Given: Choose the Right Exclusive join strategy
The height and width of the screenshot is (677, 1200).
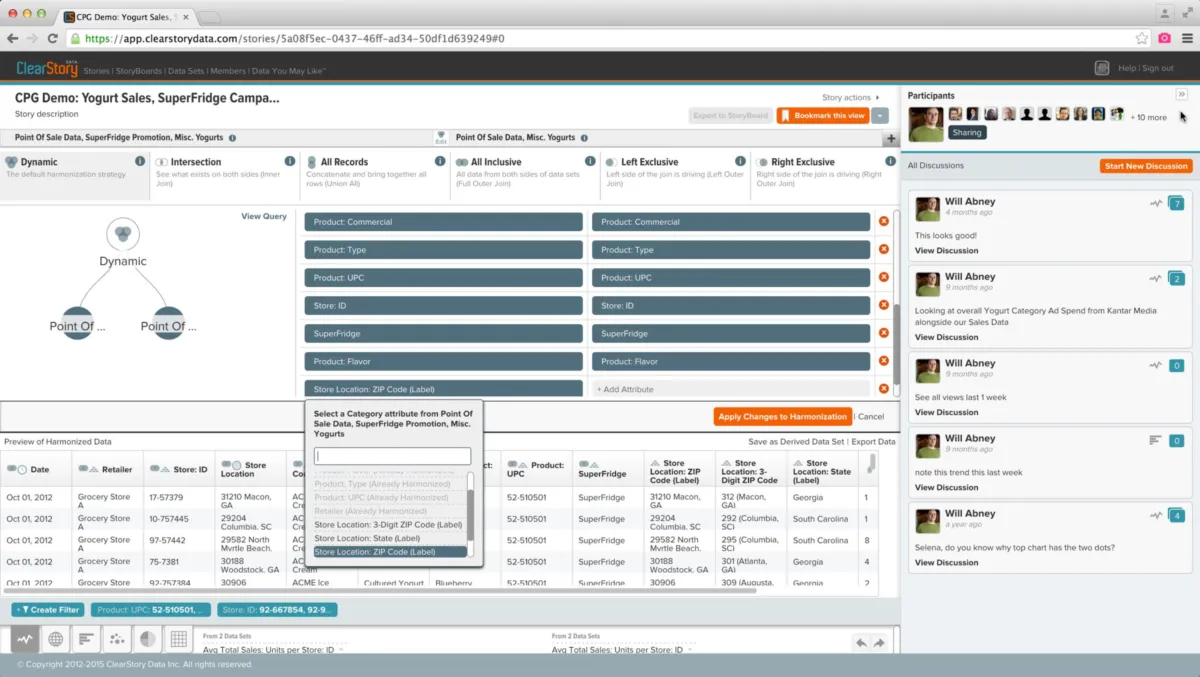Looking at the screenshot, I should tap(825, 175).
